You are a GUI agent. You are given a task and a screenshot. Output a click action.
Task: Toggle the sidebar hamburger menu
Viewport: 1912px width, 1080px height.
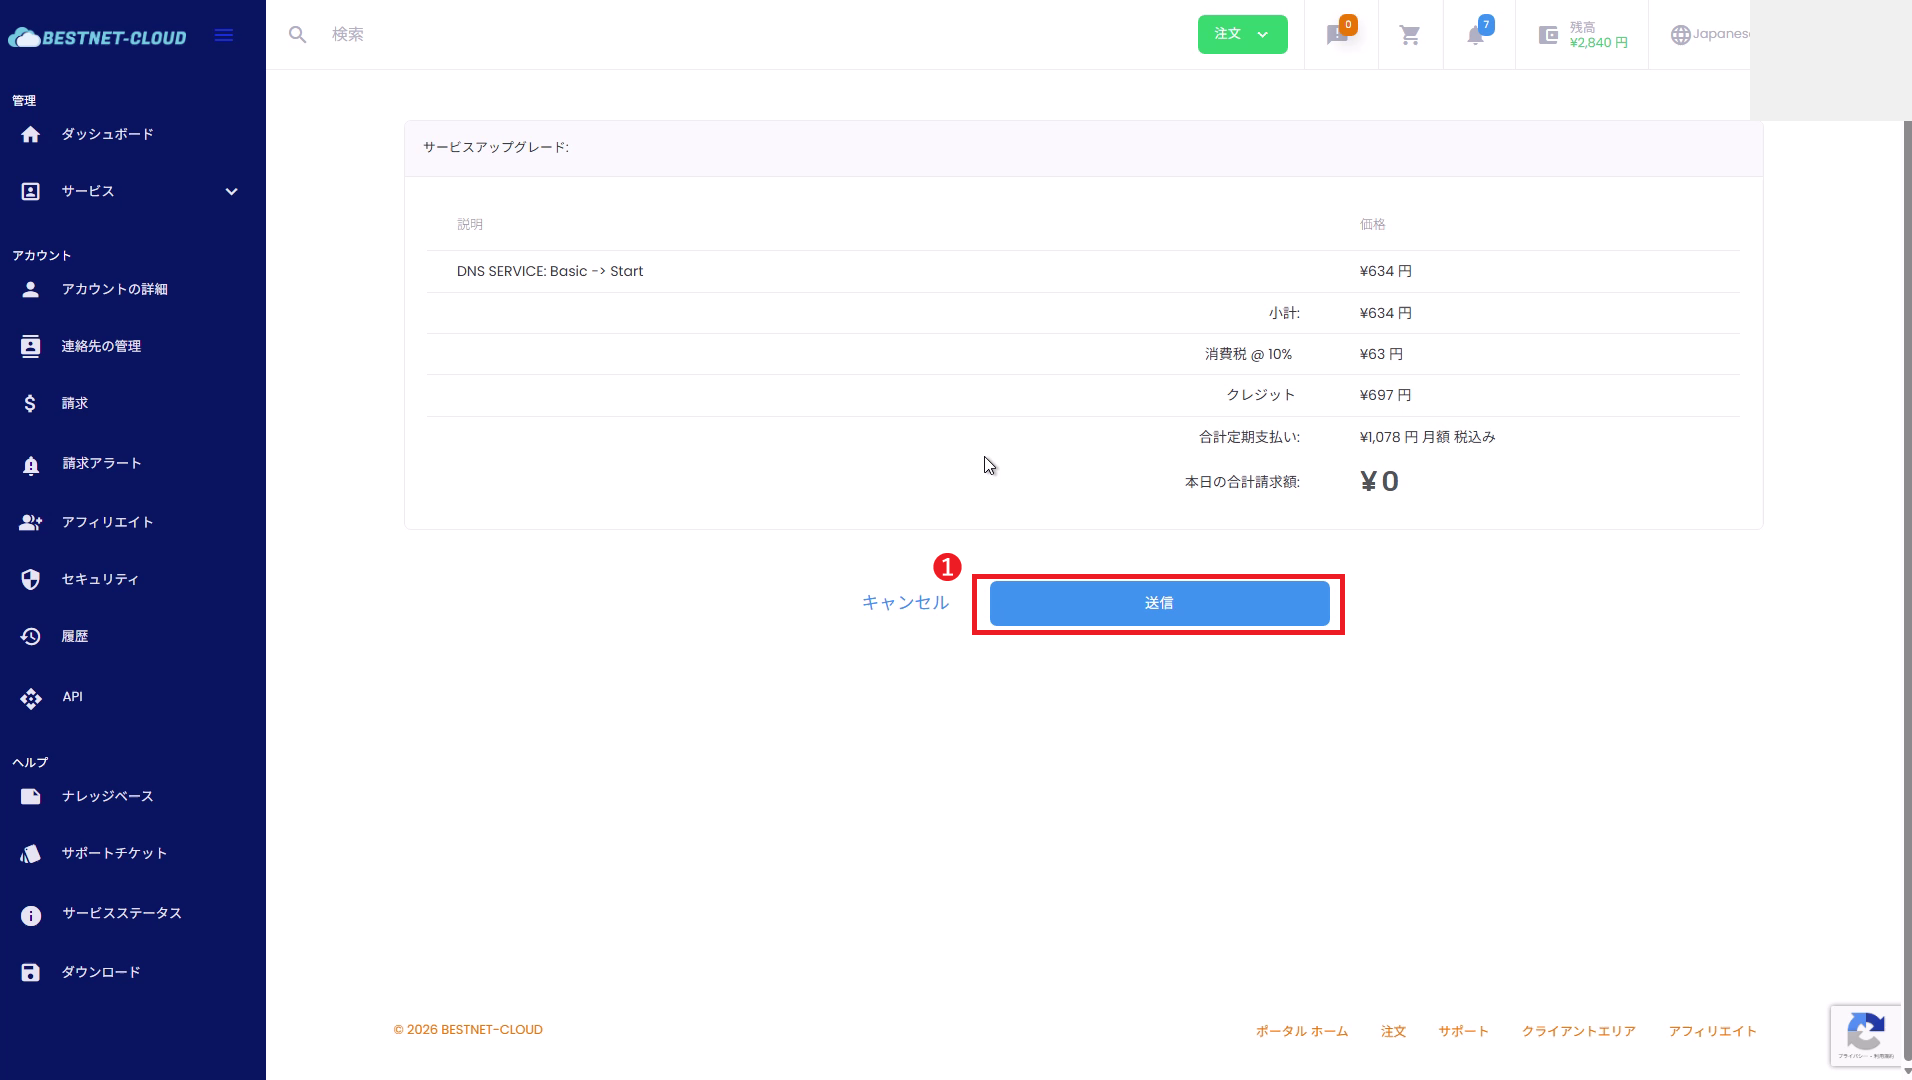[x=224, y=35]
